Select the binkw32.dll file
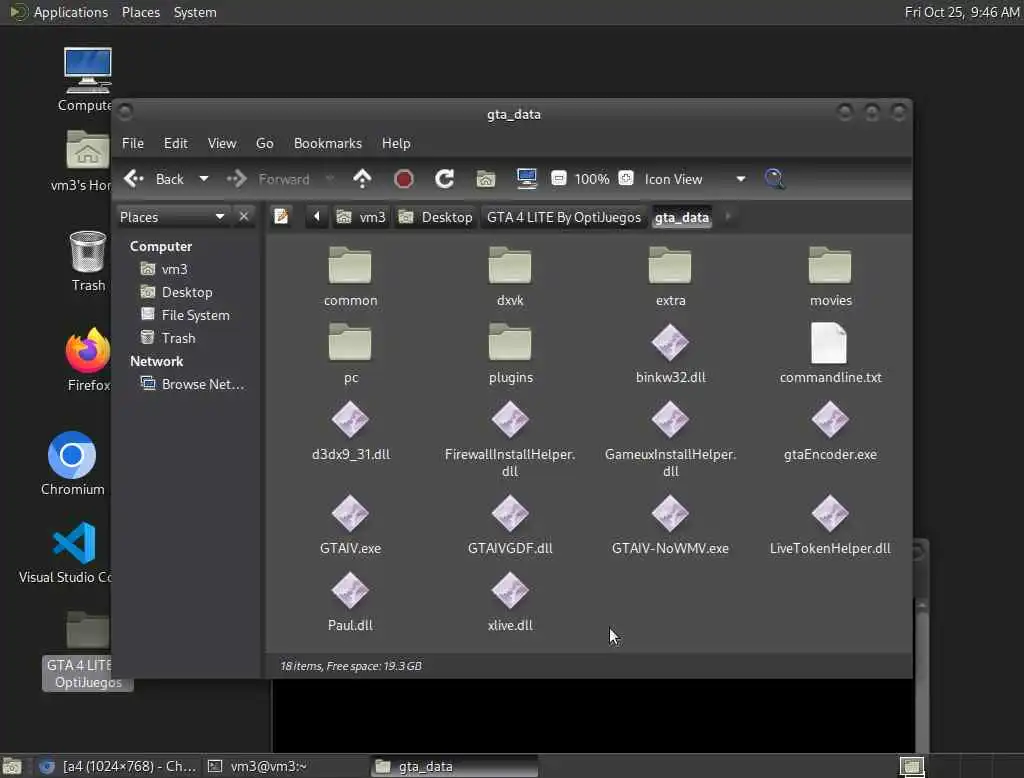The height and width of the screenshot is (778, 1024). click(x=670, y=354)
